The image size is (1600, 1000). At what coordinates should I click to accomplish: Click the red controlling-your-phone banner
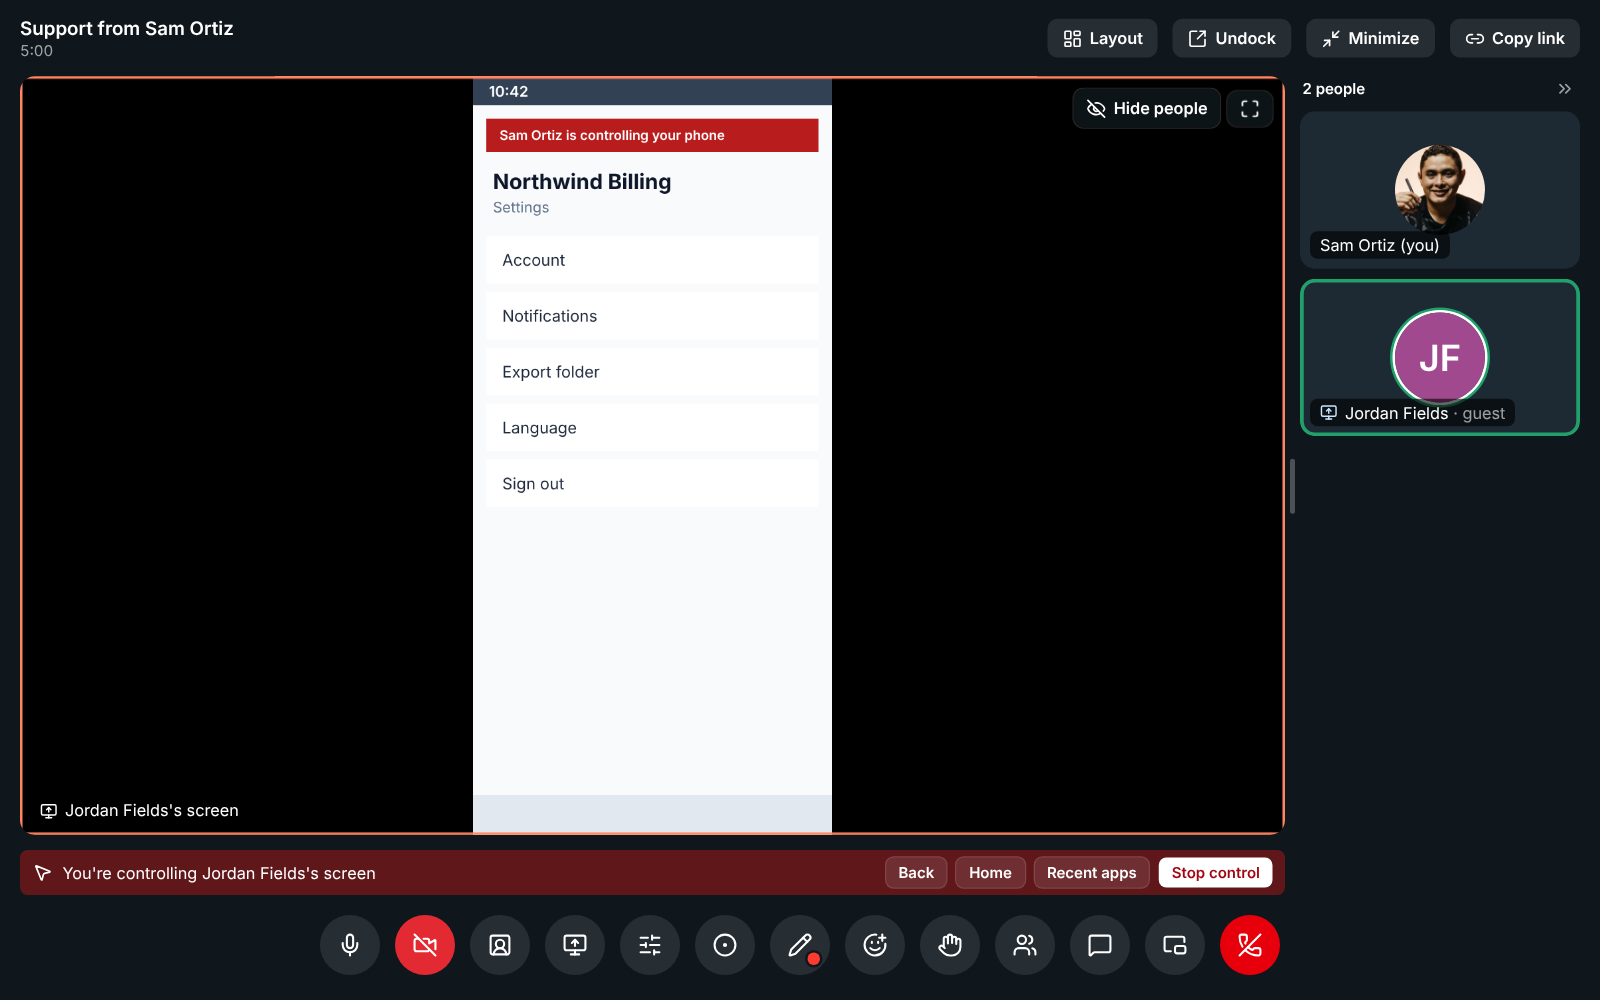[652, 135]
